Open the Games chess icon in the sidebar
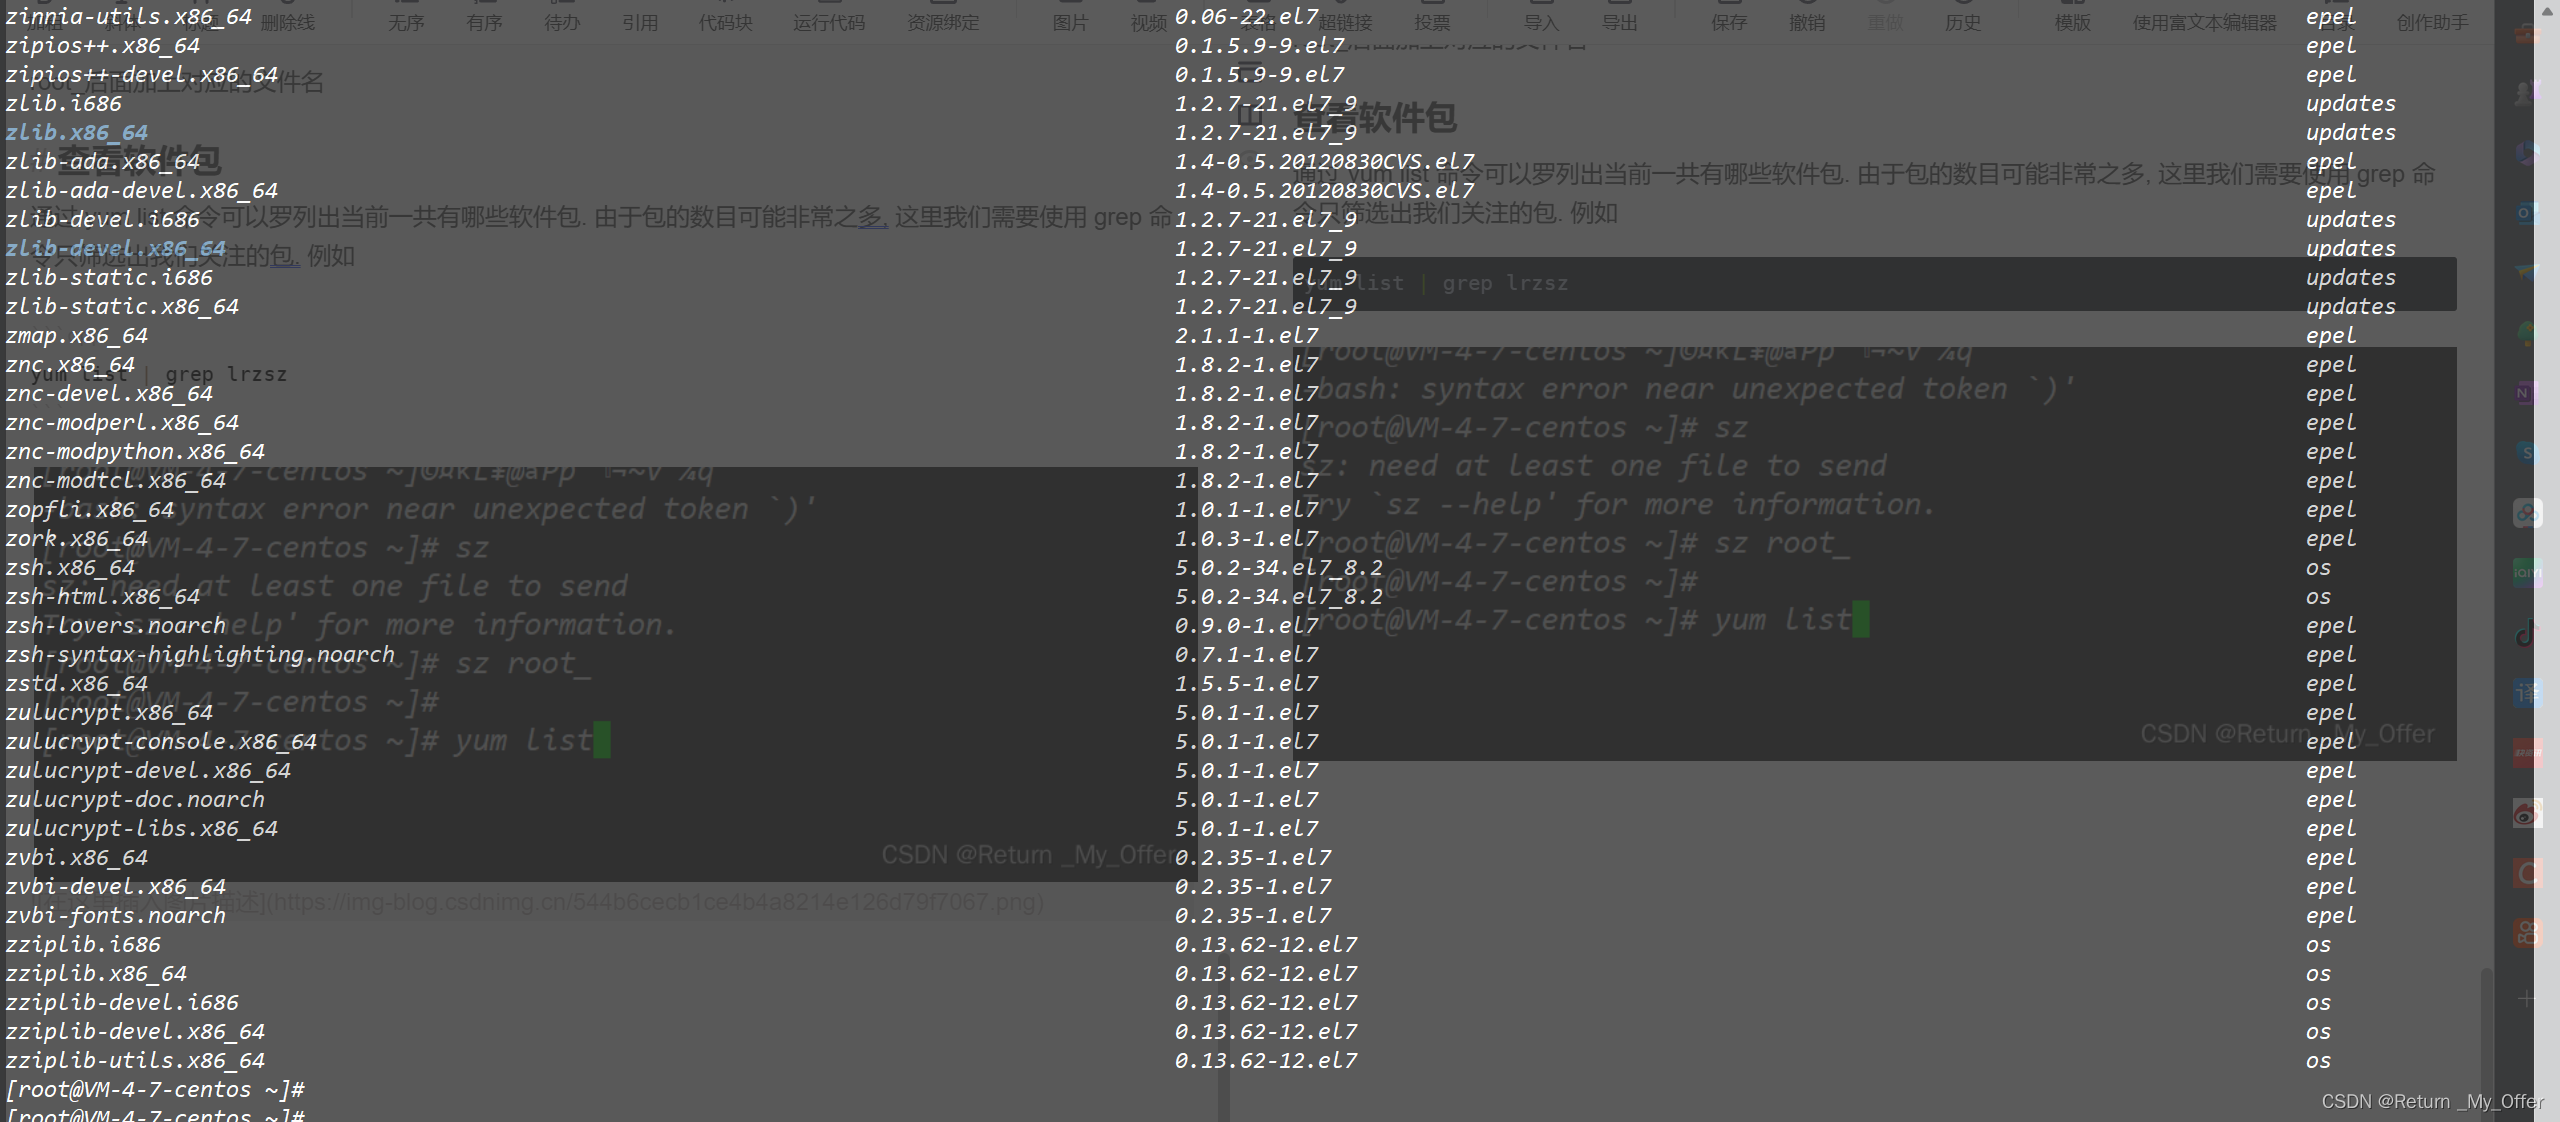The image size is (2560, 1122). 2527,92
